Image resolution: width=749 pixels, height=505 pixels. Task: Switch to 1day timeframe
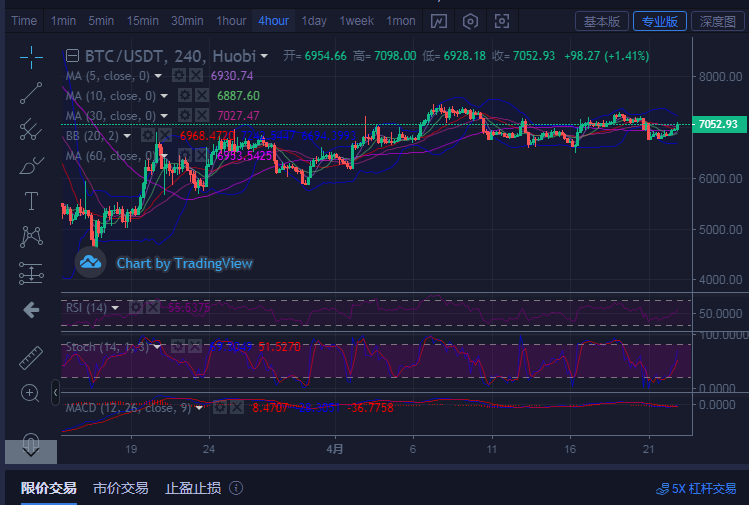[x=314, y=21]
